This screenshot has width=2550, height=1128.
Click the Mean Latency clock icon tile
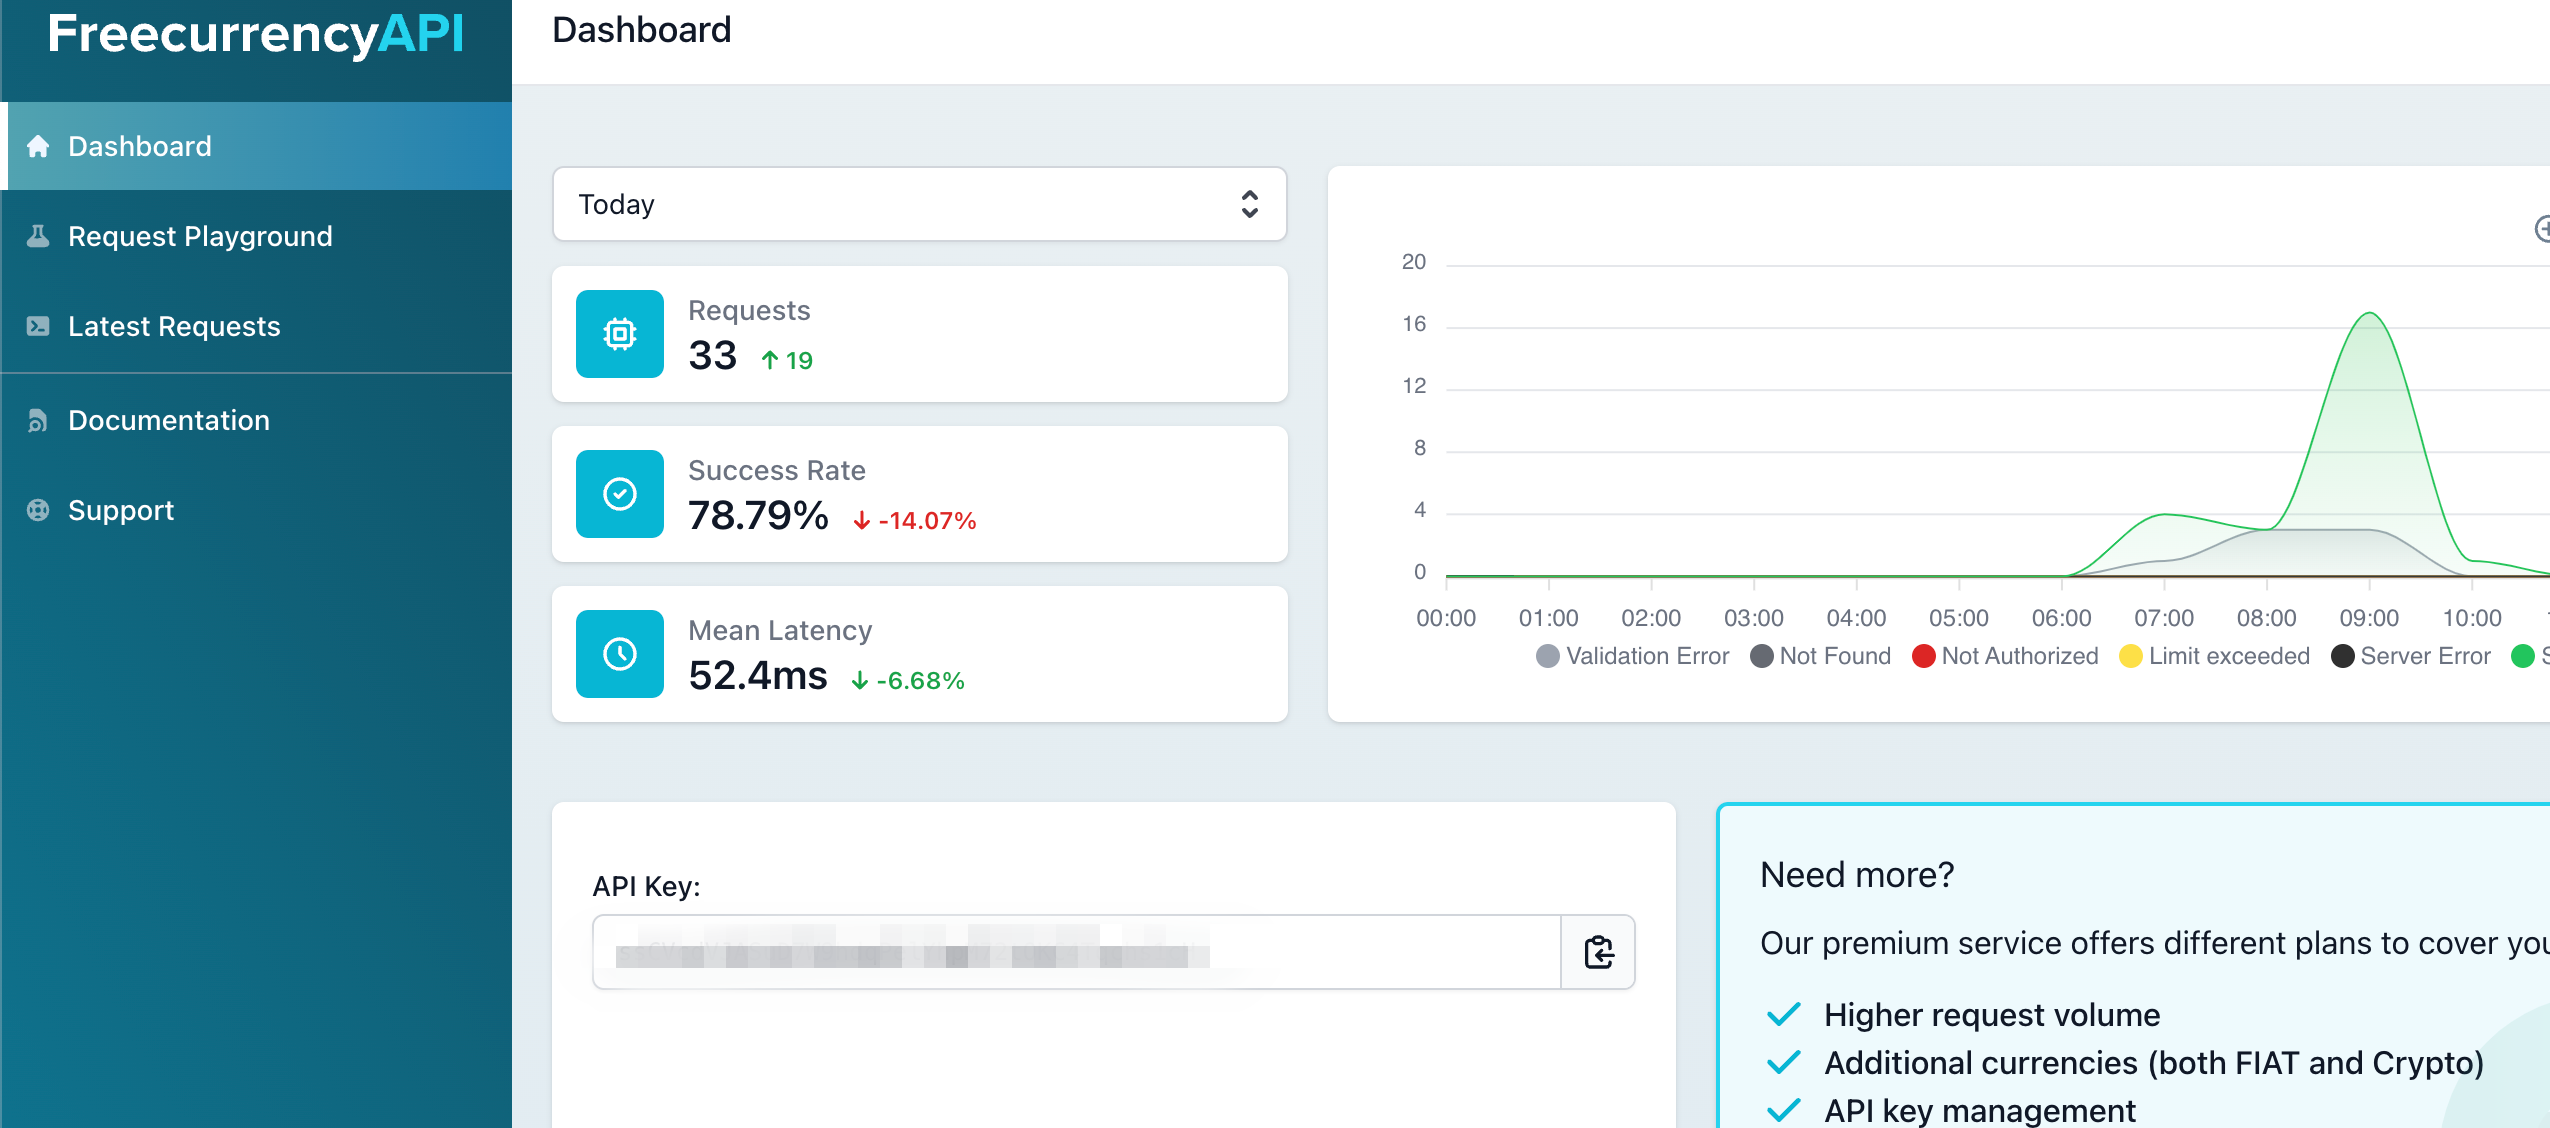(620, 654)
